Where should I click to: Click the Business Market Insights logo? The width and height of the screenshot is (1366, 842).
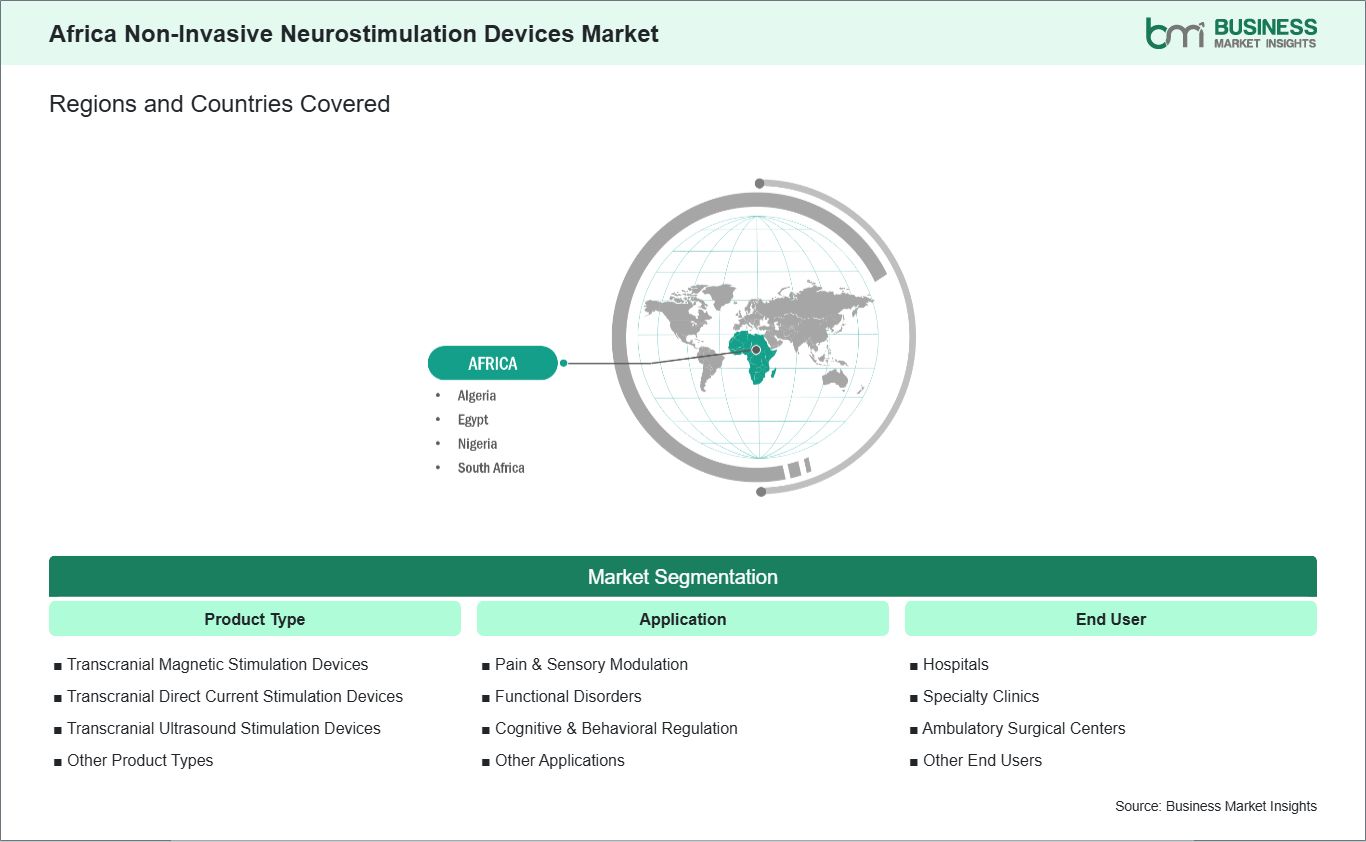(x=1231, y=33)
